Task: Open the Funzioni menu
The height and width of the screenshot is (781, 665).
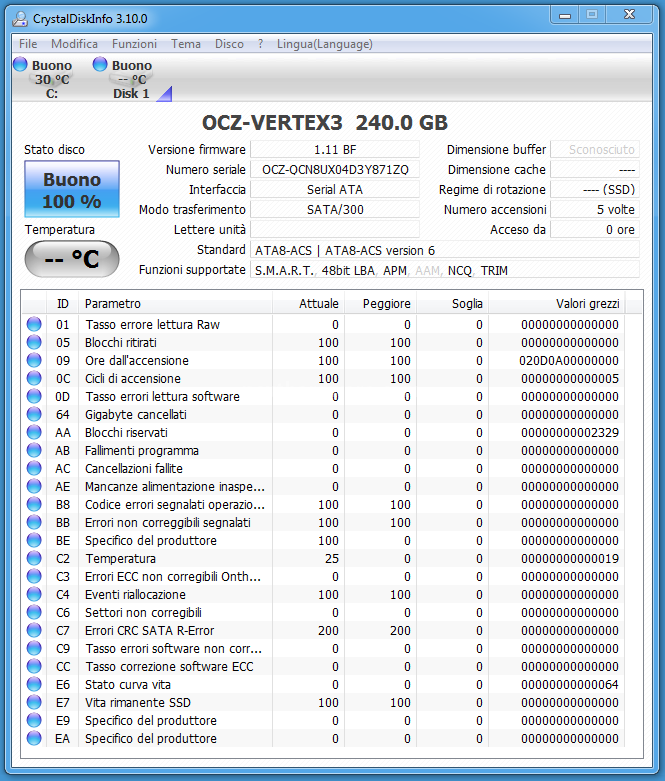Action: point(134,44)
